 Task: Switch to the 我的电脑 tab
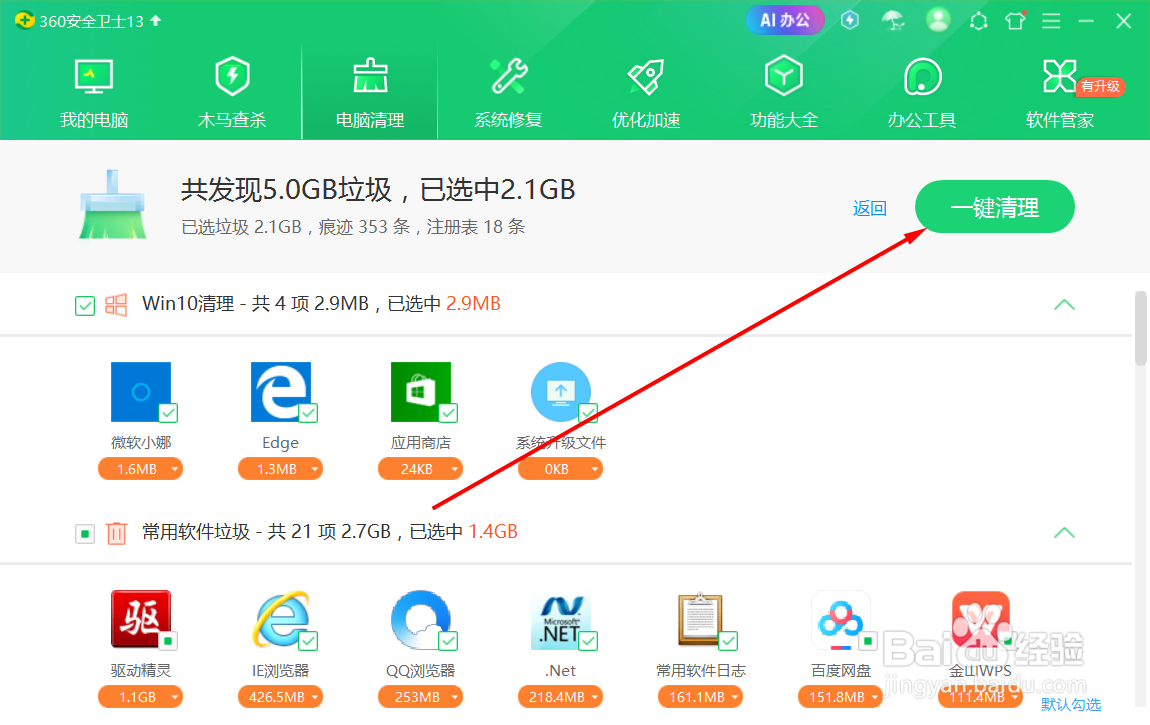click(94, 90)
